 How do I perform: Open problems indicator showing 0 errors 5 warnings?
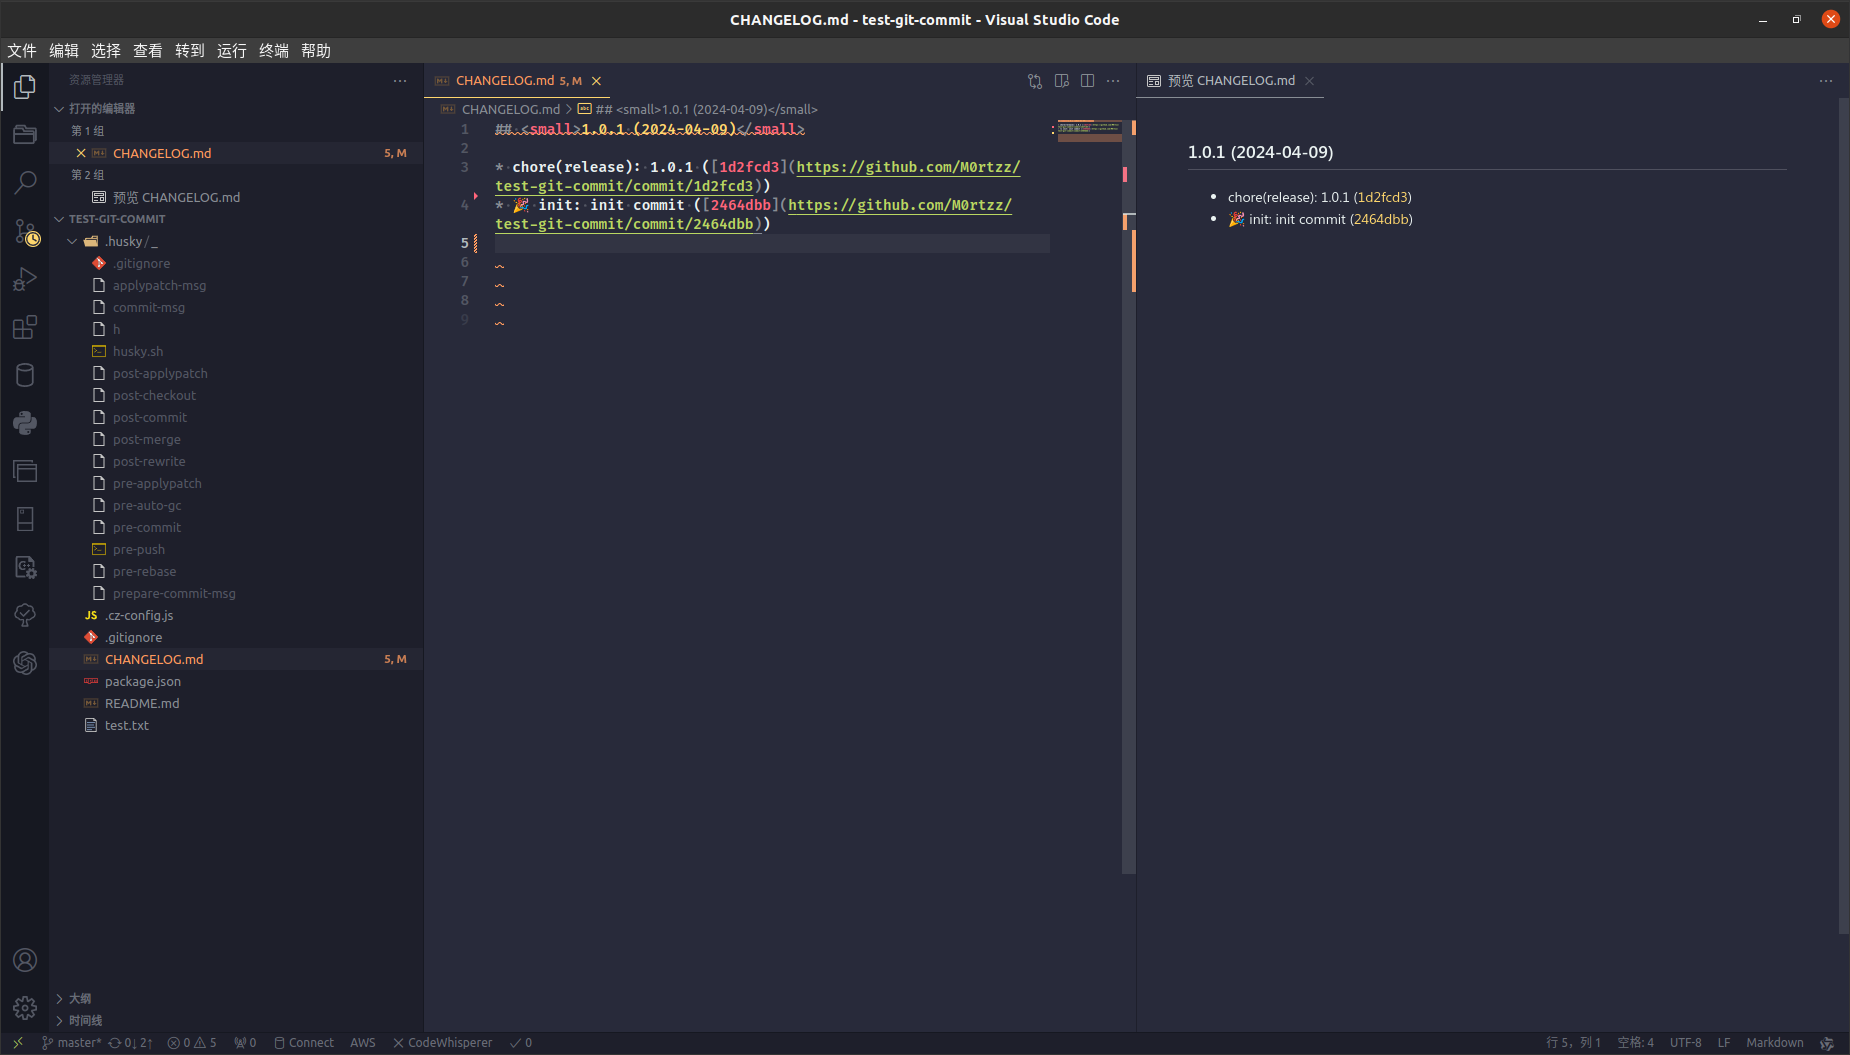[192, 1043]
